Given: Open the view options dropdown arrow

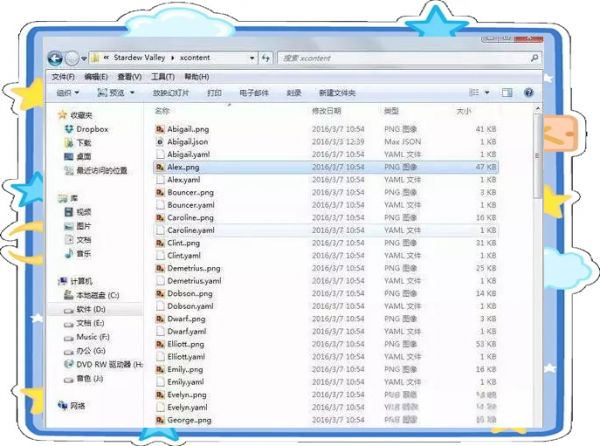Looking at the screenshot, I should (487, 93).
